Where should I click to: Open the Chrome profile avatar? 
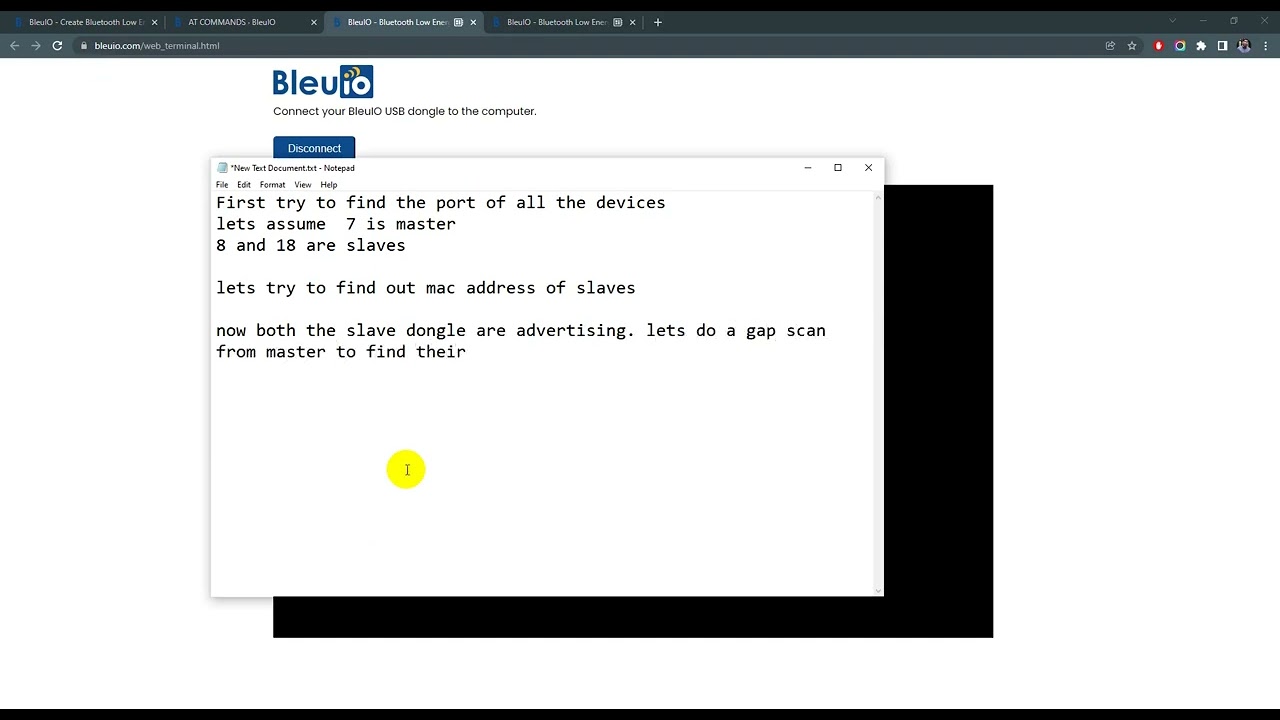pos(1244,45)
